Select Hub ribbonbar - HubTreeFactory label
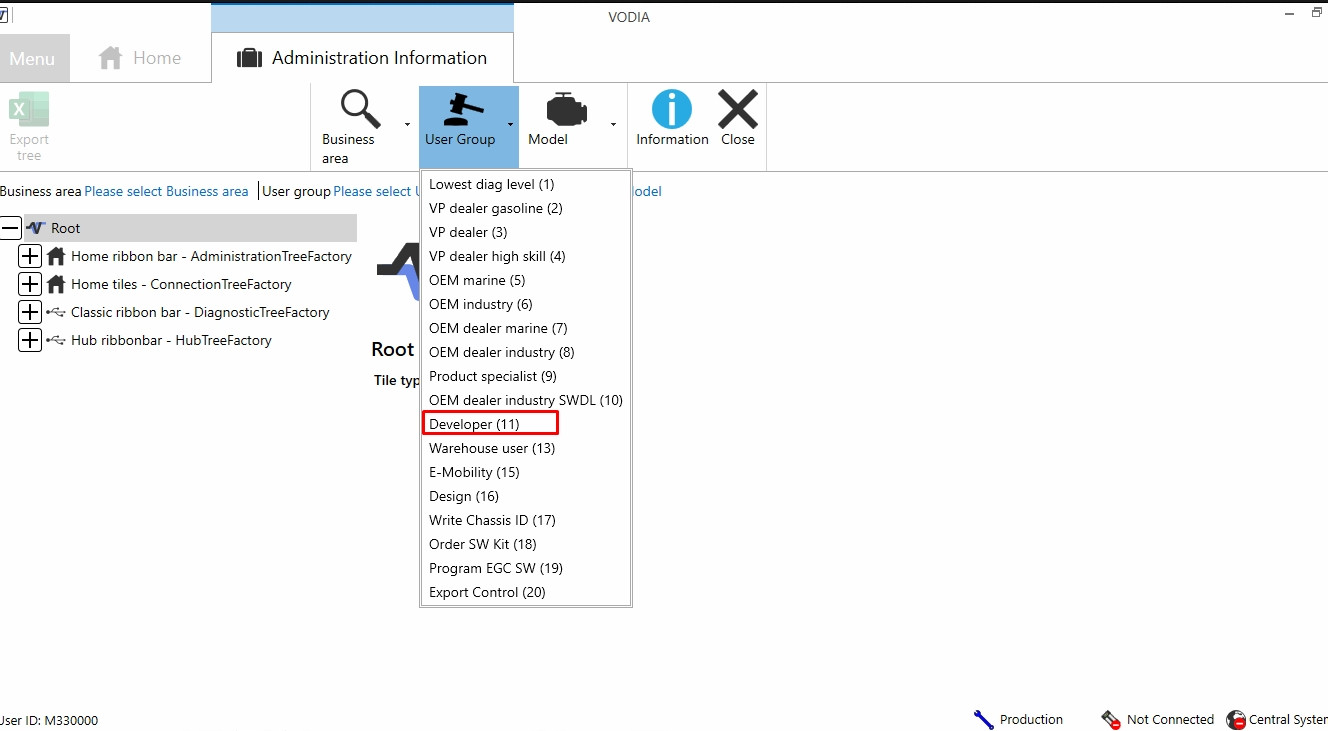The height and width of the screenshot is (731, 1328). (171, 340)
